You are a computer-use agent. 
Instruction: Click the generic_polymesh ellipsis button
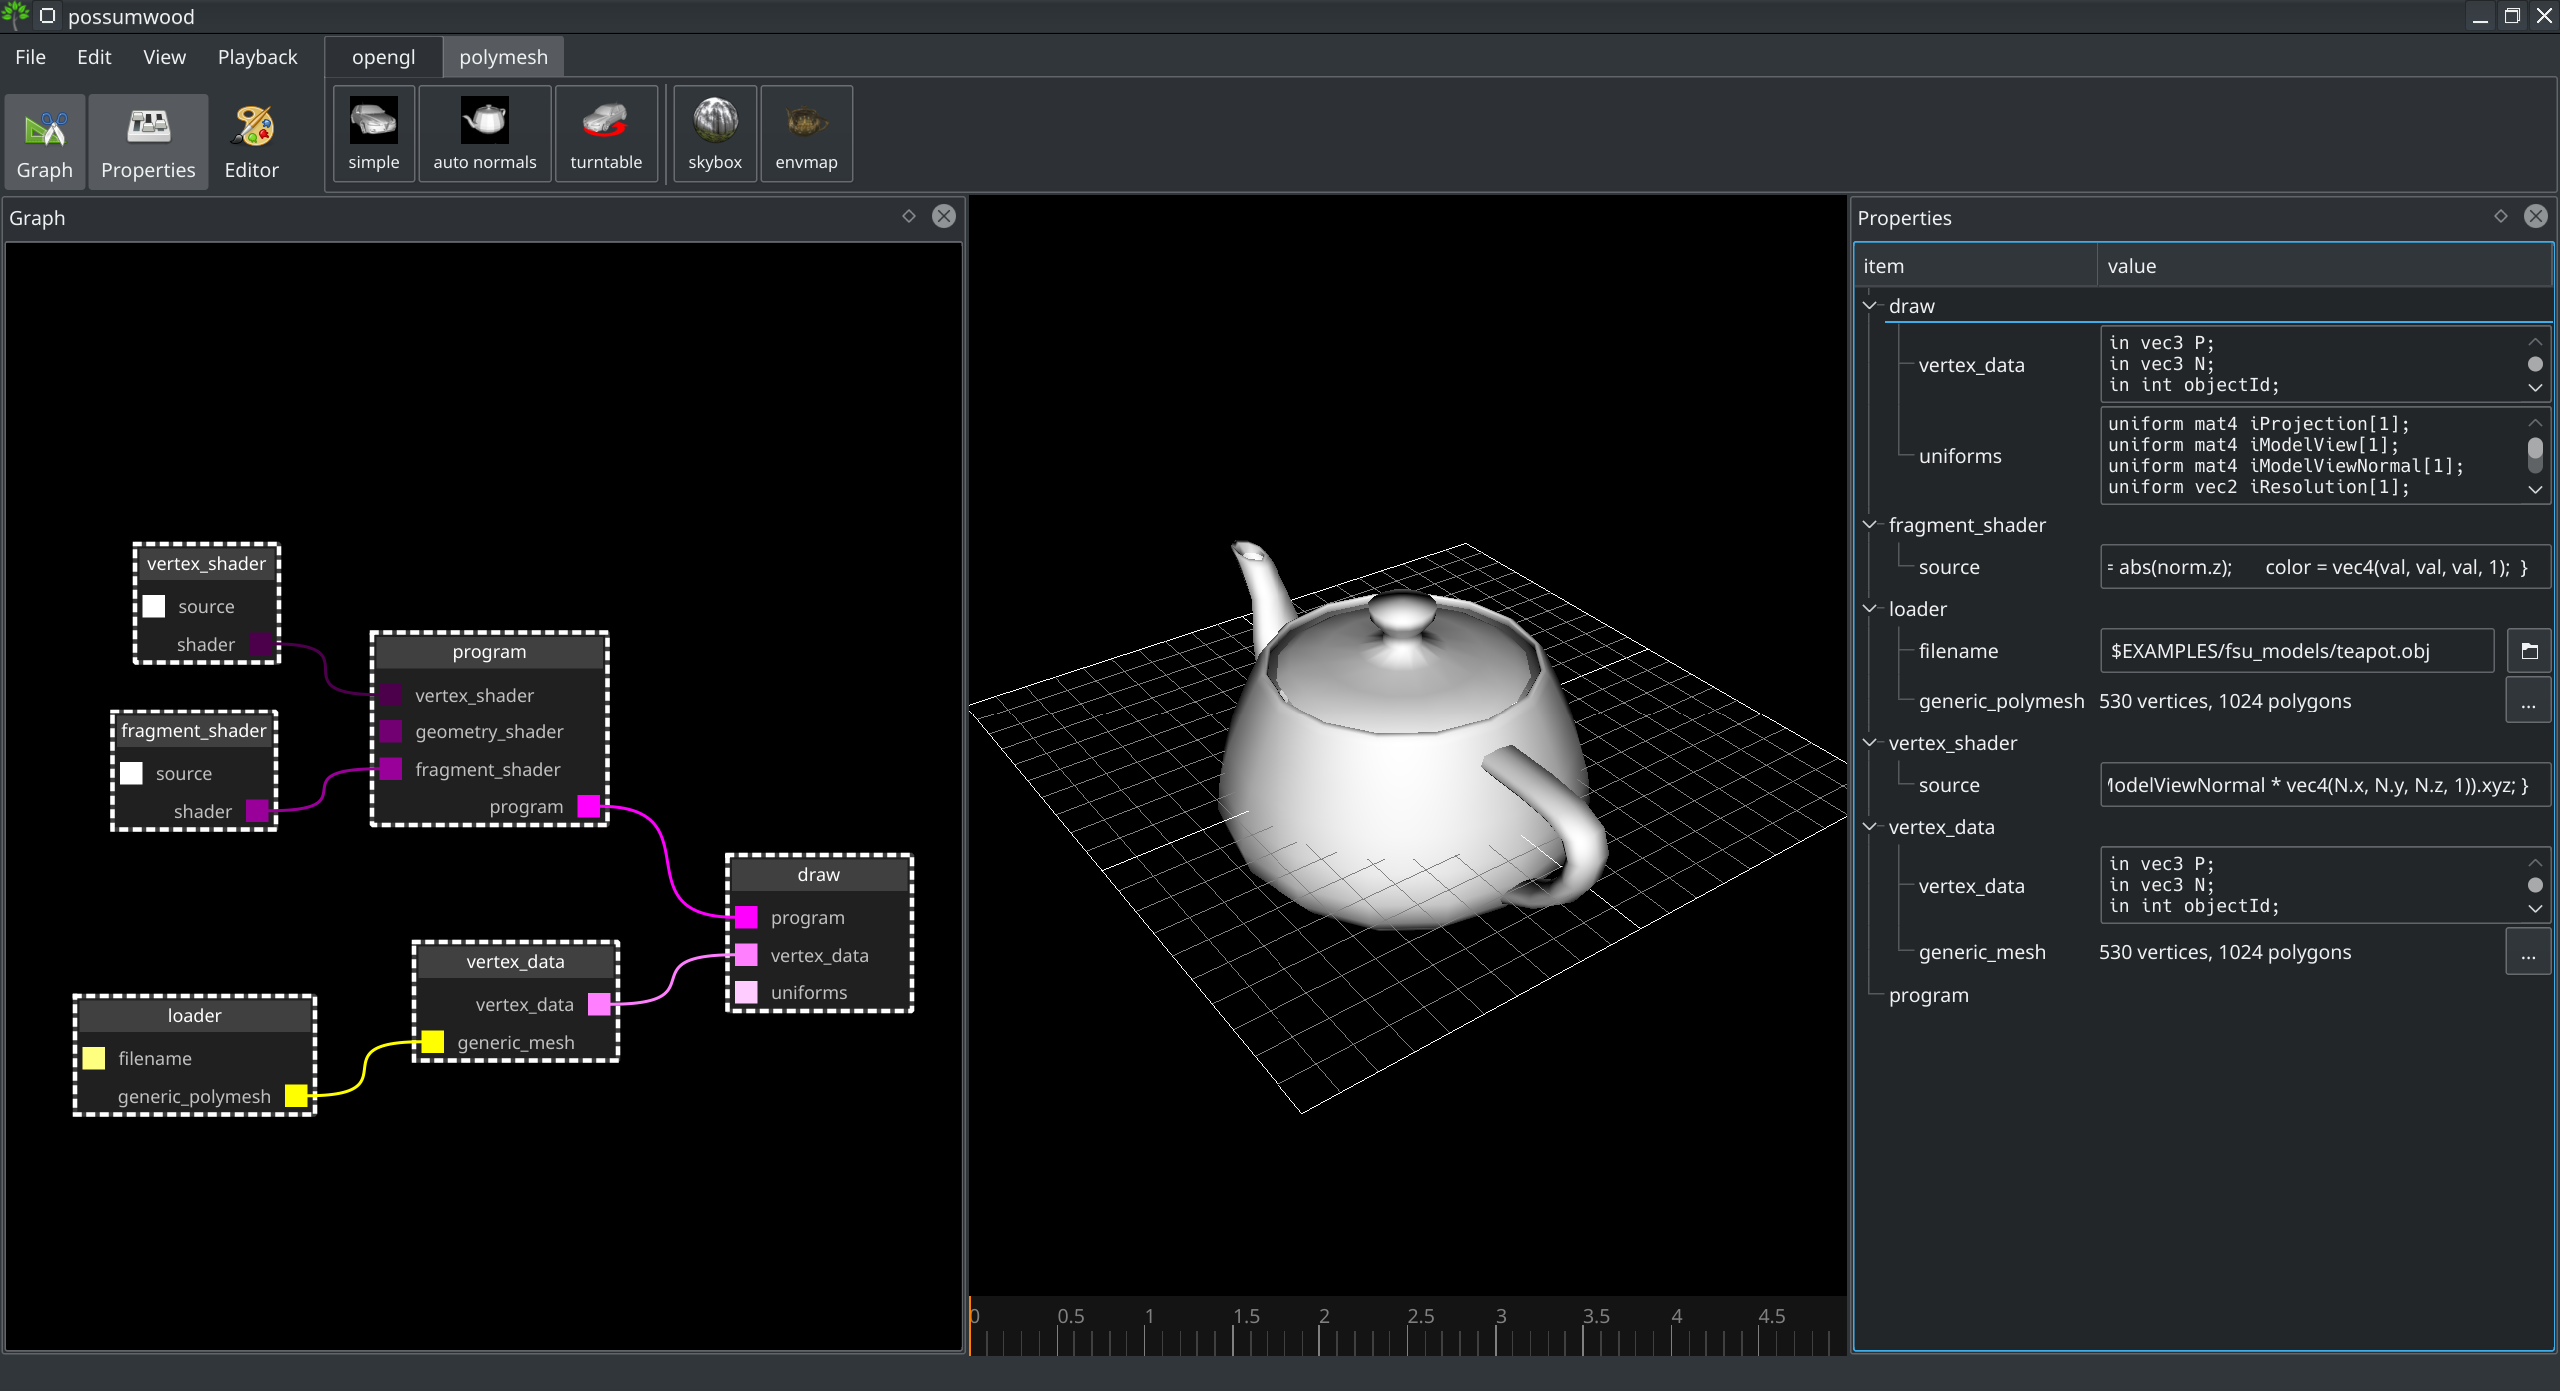click(2529, 699)
